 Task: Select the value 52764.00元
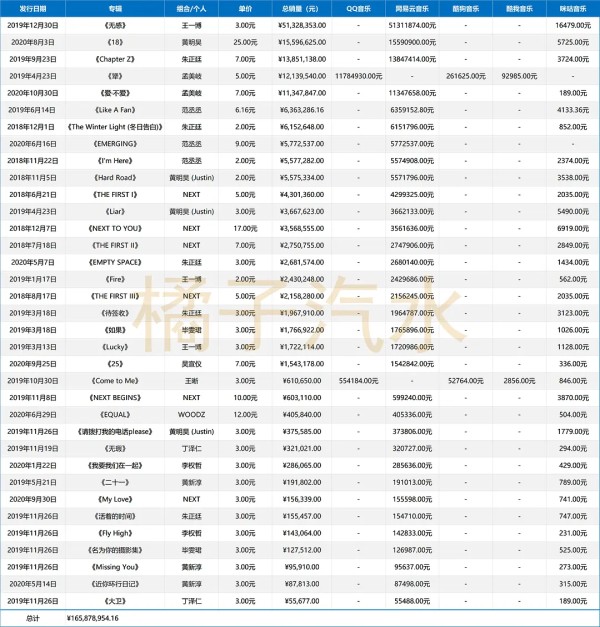(466, 381)
